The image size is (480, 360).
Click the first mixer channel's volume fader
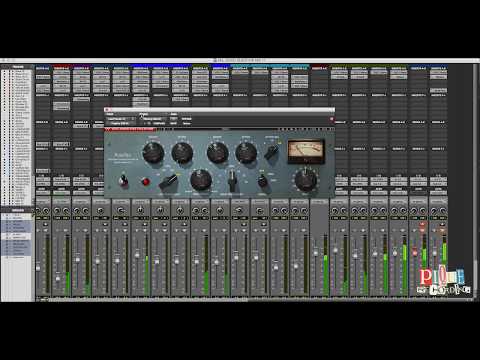click(x=38, y=267)
